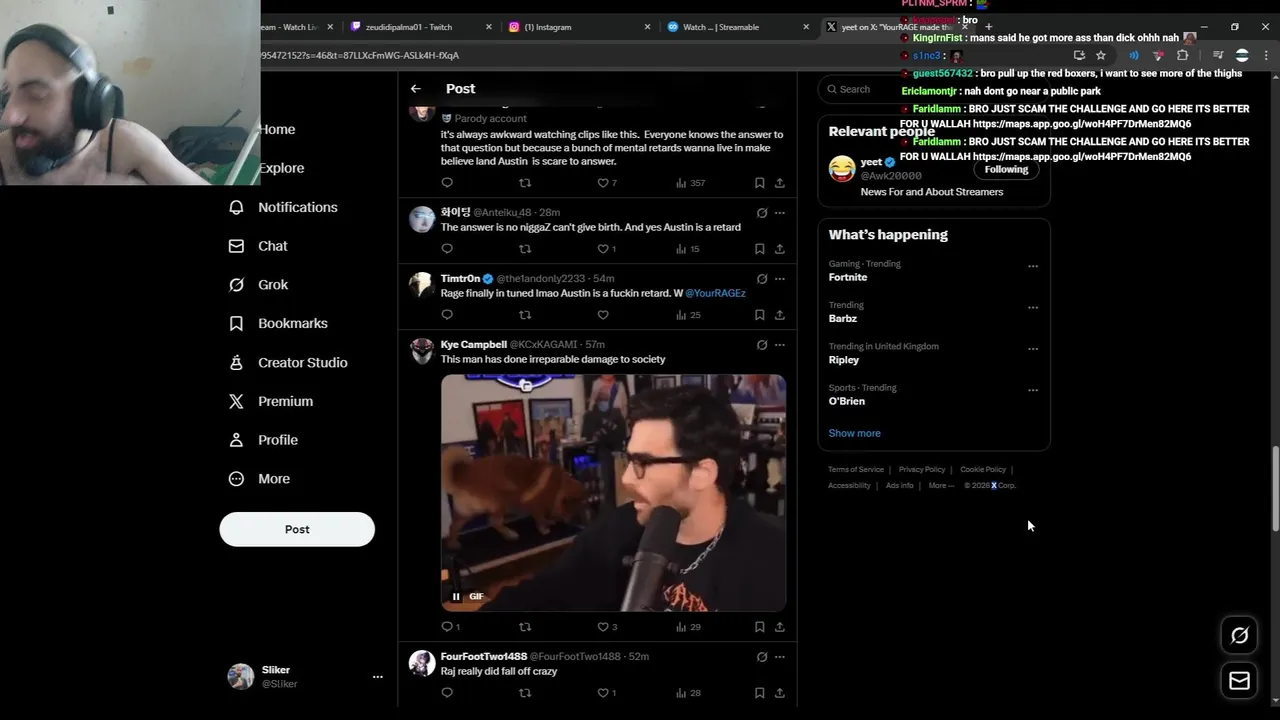Open the floating messages envelope button
The image size is (1280, 720).
coord(1239,681)
